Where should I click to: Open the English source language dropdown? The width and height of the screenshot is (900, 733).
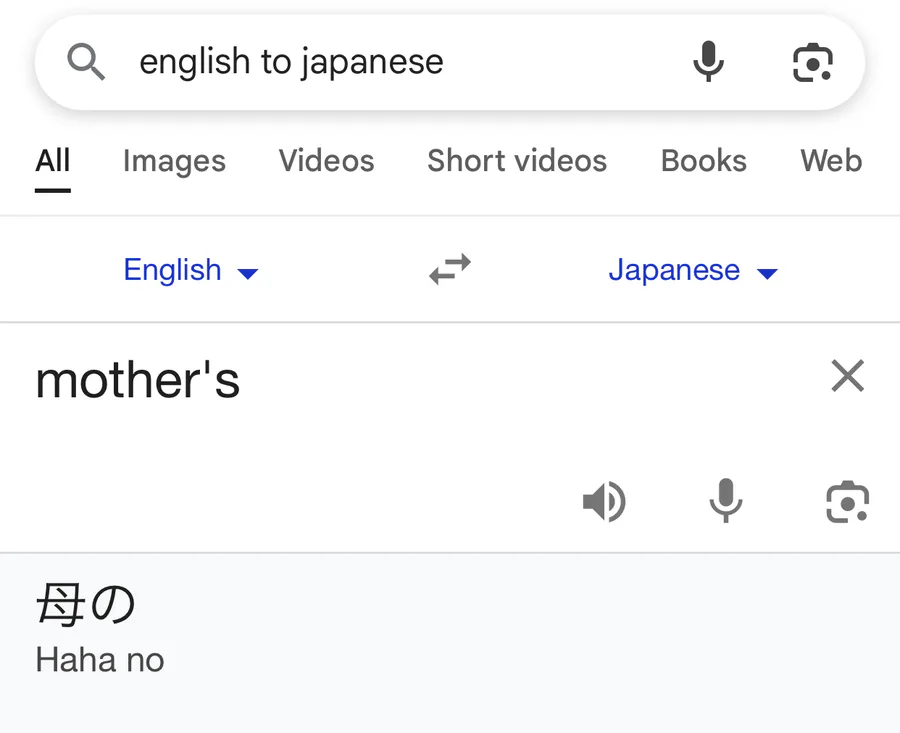[191, 270]
